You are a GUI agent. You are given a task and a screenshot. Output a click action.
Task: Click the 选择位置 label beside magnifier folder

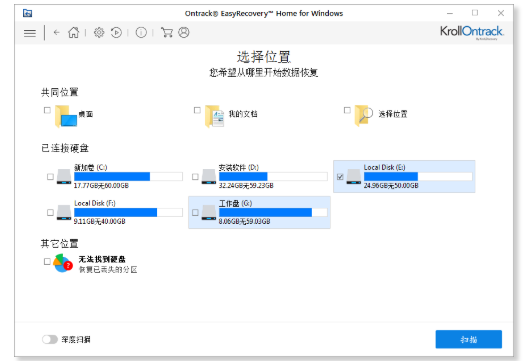[393, 114]
